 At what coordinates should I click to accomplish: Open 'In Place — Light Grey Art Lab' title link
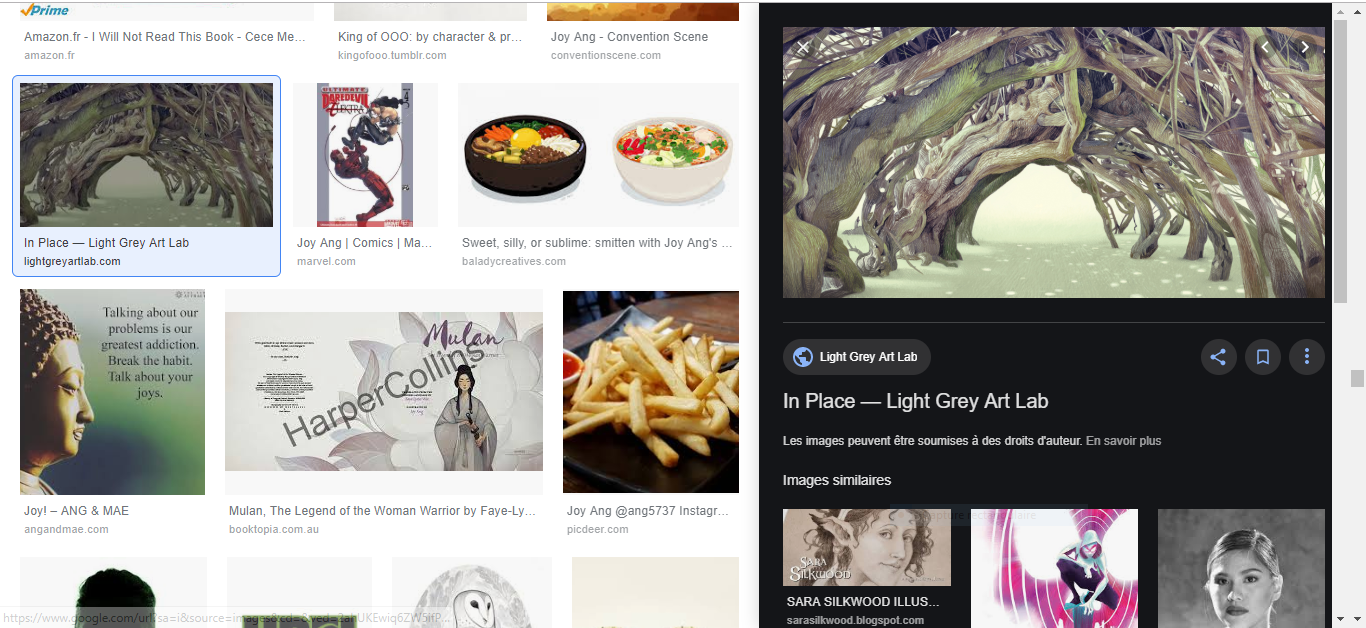915,401
